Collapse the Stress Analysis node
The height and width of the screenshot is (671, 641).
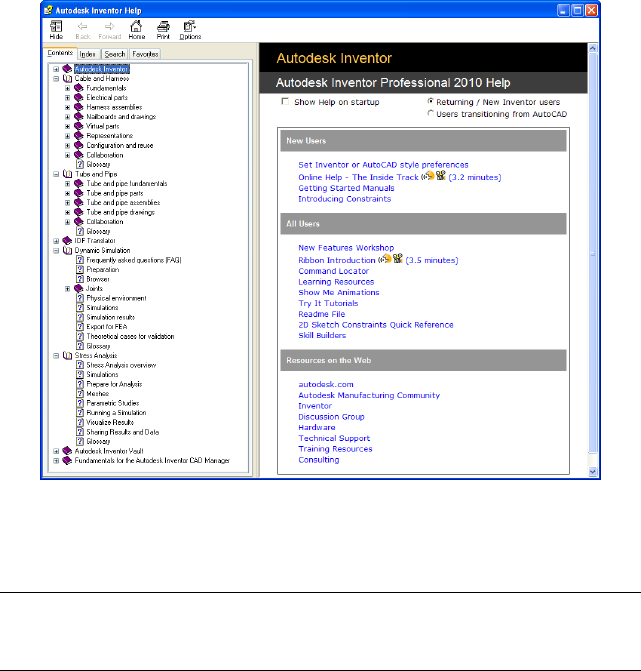(56, 356)
